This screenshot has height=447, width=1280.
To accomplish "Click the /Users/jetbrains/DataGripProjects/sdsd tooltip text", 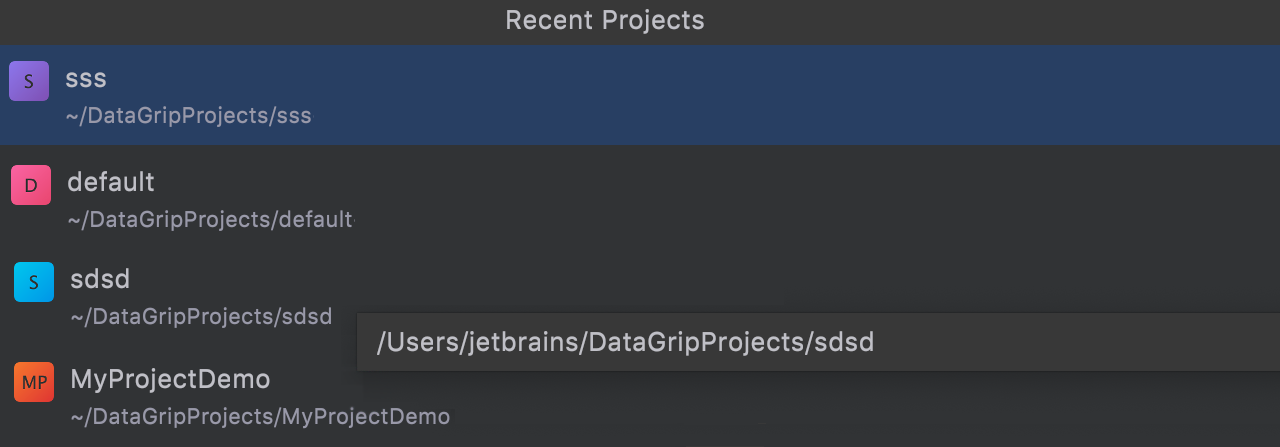I will click(625, 343).
